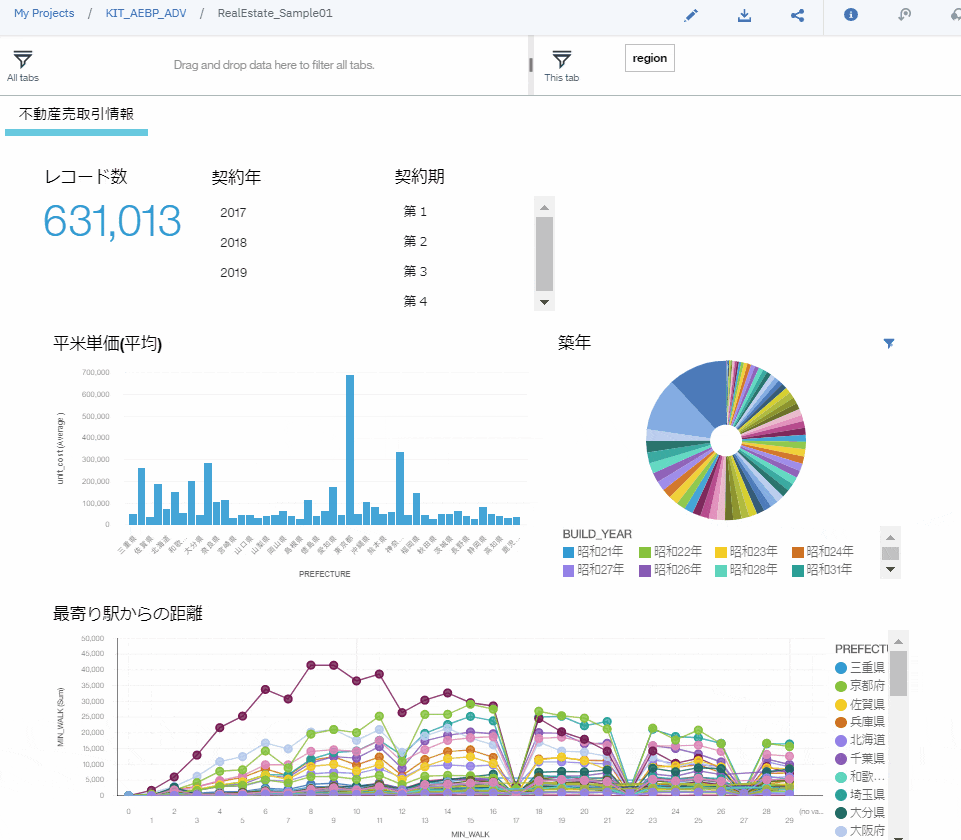Select 第 2 in 契約期 list
This screenshot has height=840, width=961.
[415, 241]
